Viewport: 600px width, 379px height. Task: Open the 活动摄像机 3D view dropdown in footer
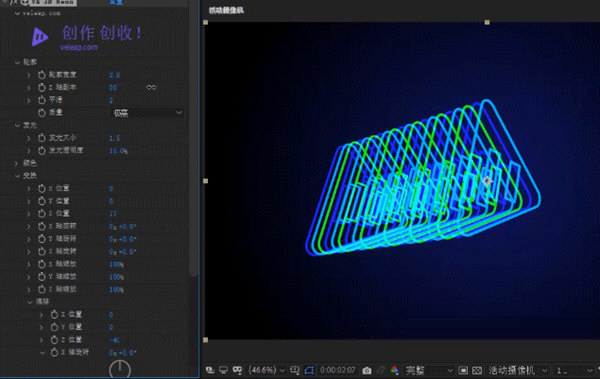tap(517, 370)
